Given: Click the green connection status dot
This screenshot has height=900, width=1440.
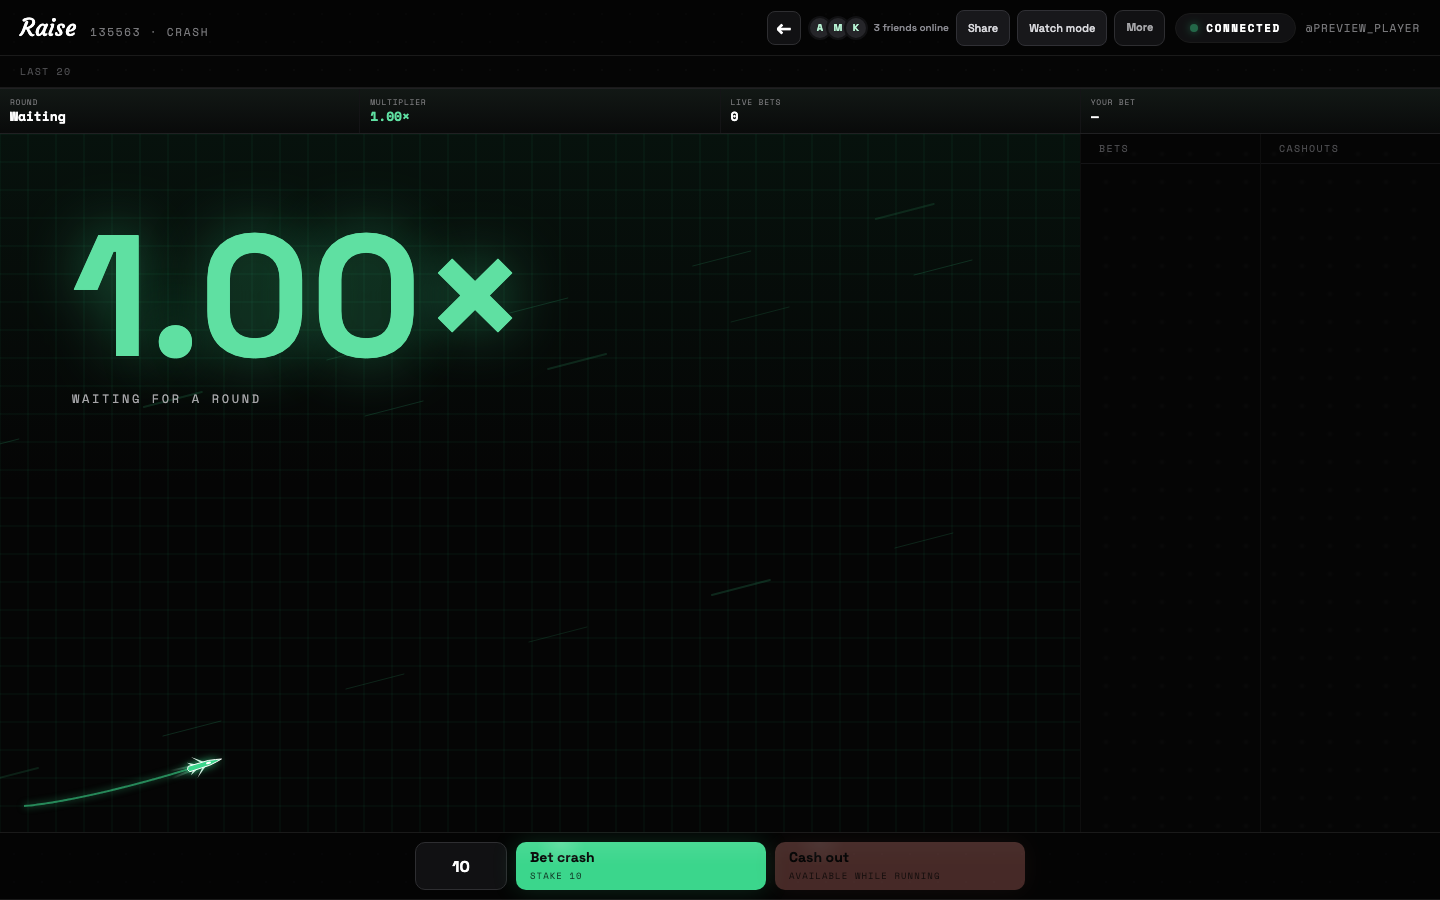Looking at the screenshot, I should click(x=1194, y=28).
